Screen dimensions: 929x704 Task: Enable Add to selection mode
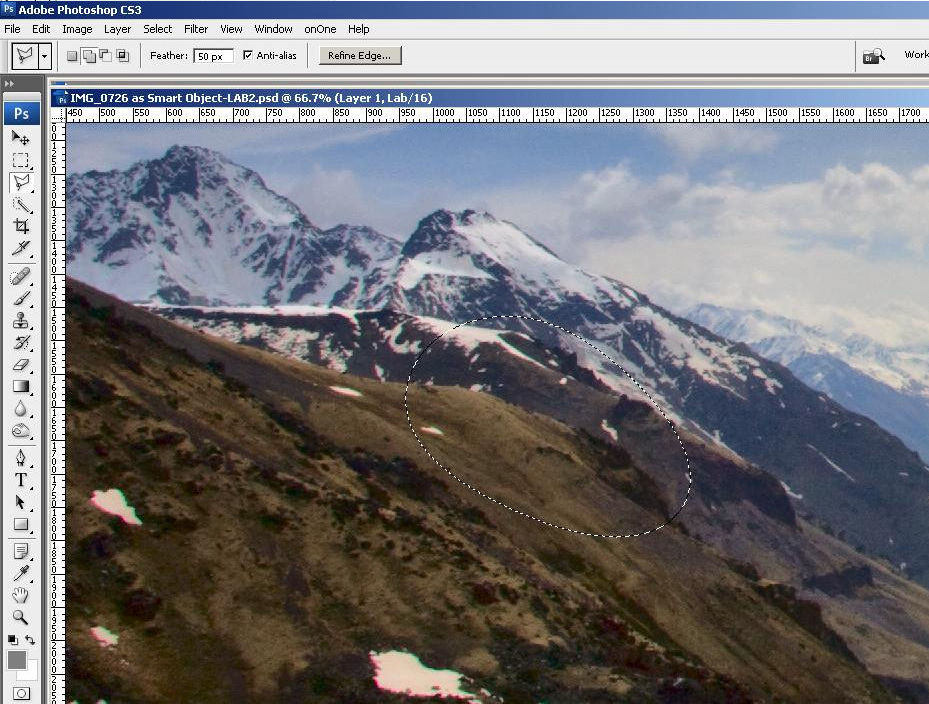89,56
